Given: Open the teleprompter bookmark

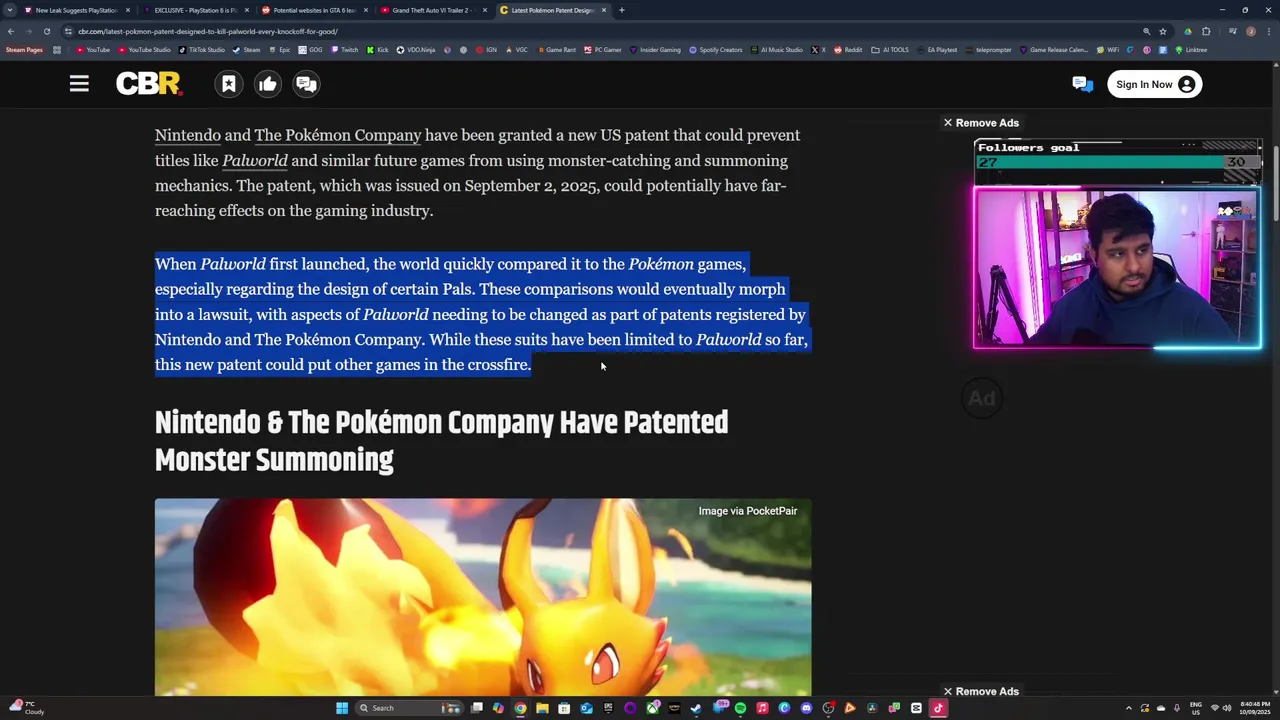Looking at the screenshot, I should coord(988,50).
